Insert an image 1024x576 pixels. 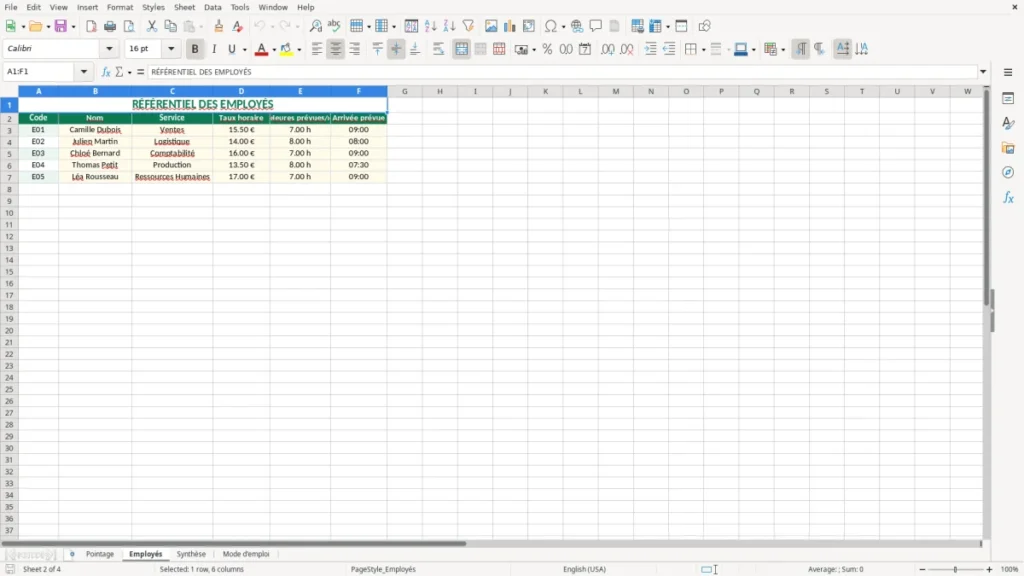[491, 26]
